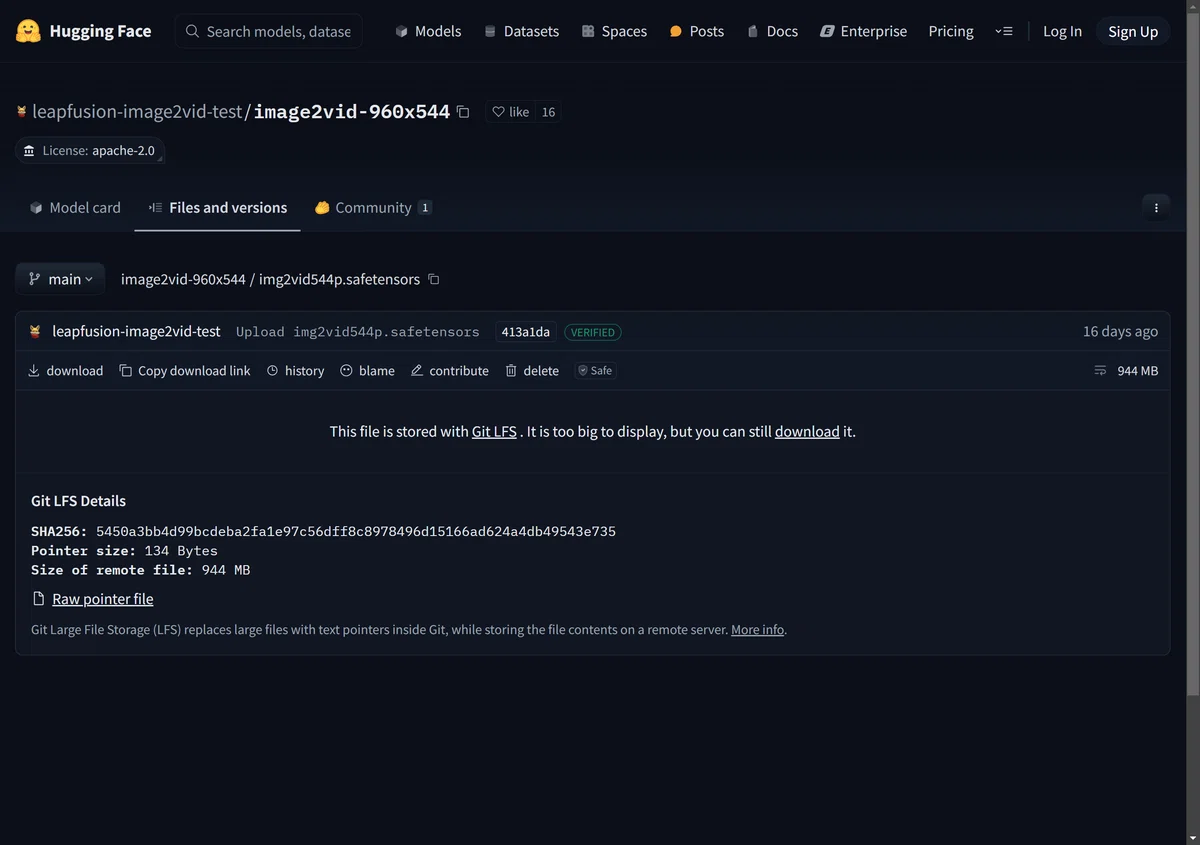The height and width of the screenshot is (845, 1200).
Task: Click the Pointer size 134 Bytes text
Action: coord(124,551)
